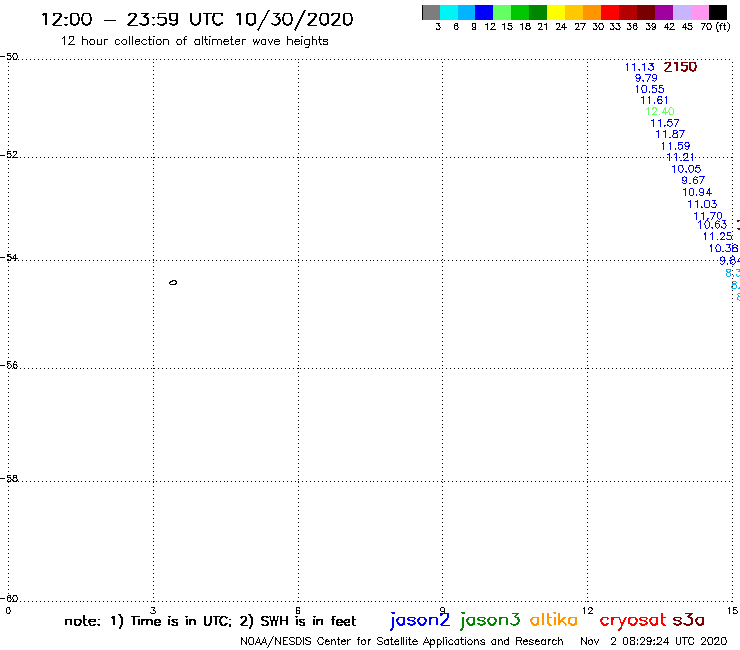Click the 9.79 wave height value
The height and width of the screenshot is (650, 740).
(x=646, y=78)
